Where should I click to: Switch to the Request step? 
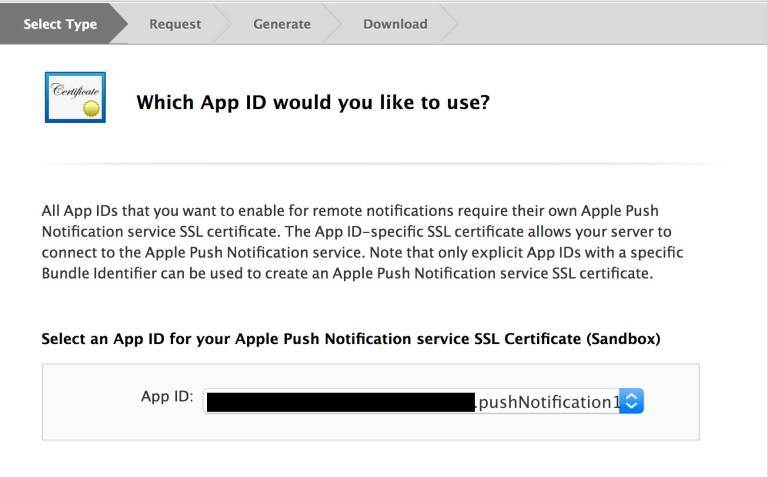click(175, 24)
